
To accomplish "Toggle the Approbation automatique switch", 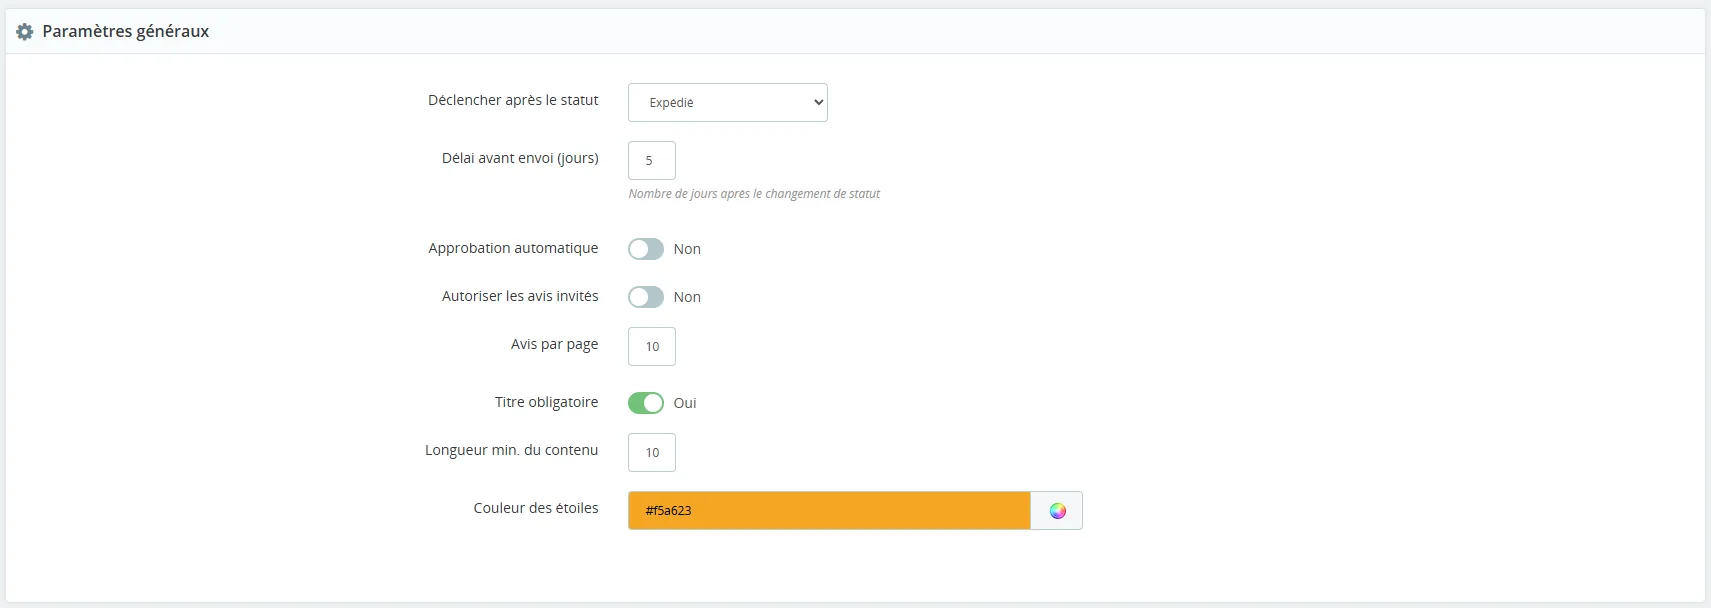I will tap(646, 249).
